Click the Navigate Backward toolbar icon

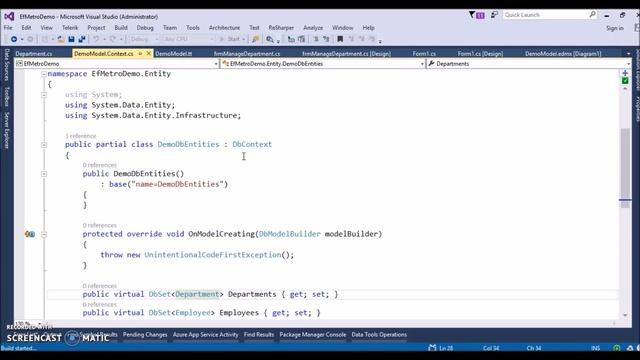click(x=14, y=39)
